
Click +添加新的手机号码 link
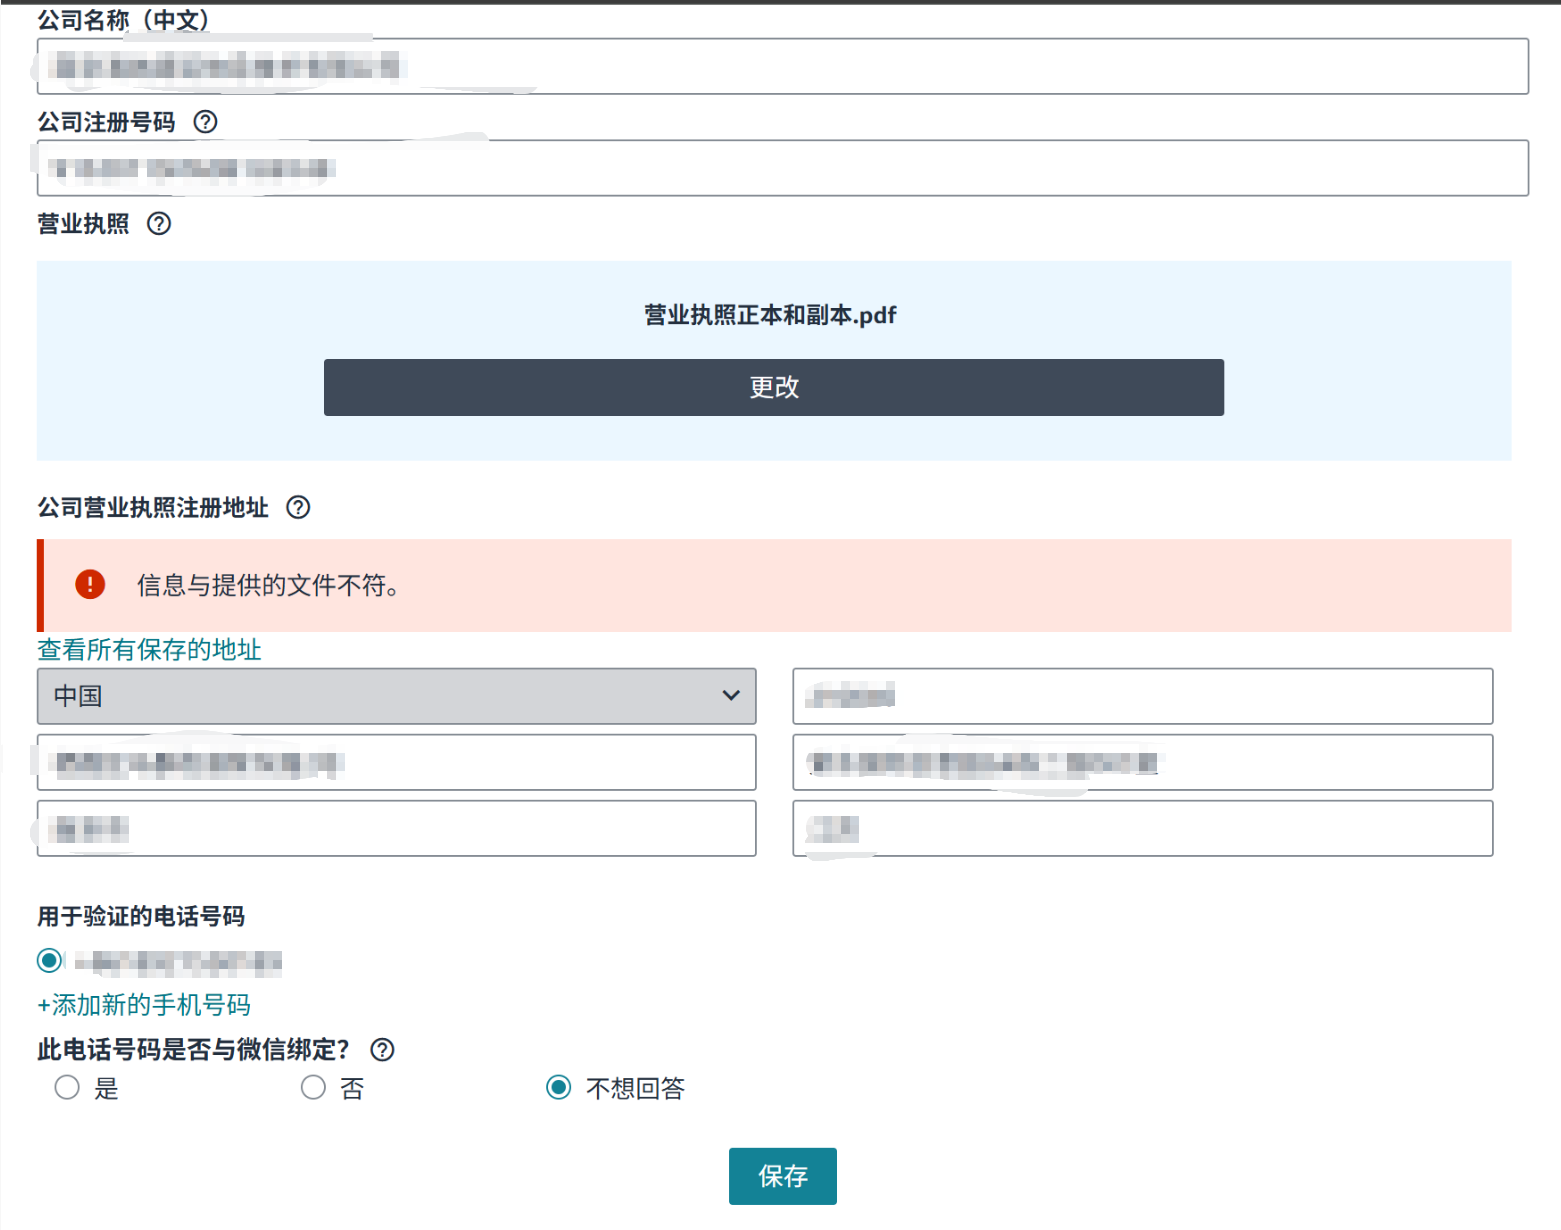tap(144, 1005)
